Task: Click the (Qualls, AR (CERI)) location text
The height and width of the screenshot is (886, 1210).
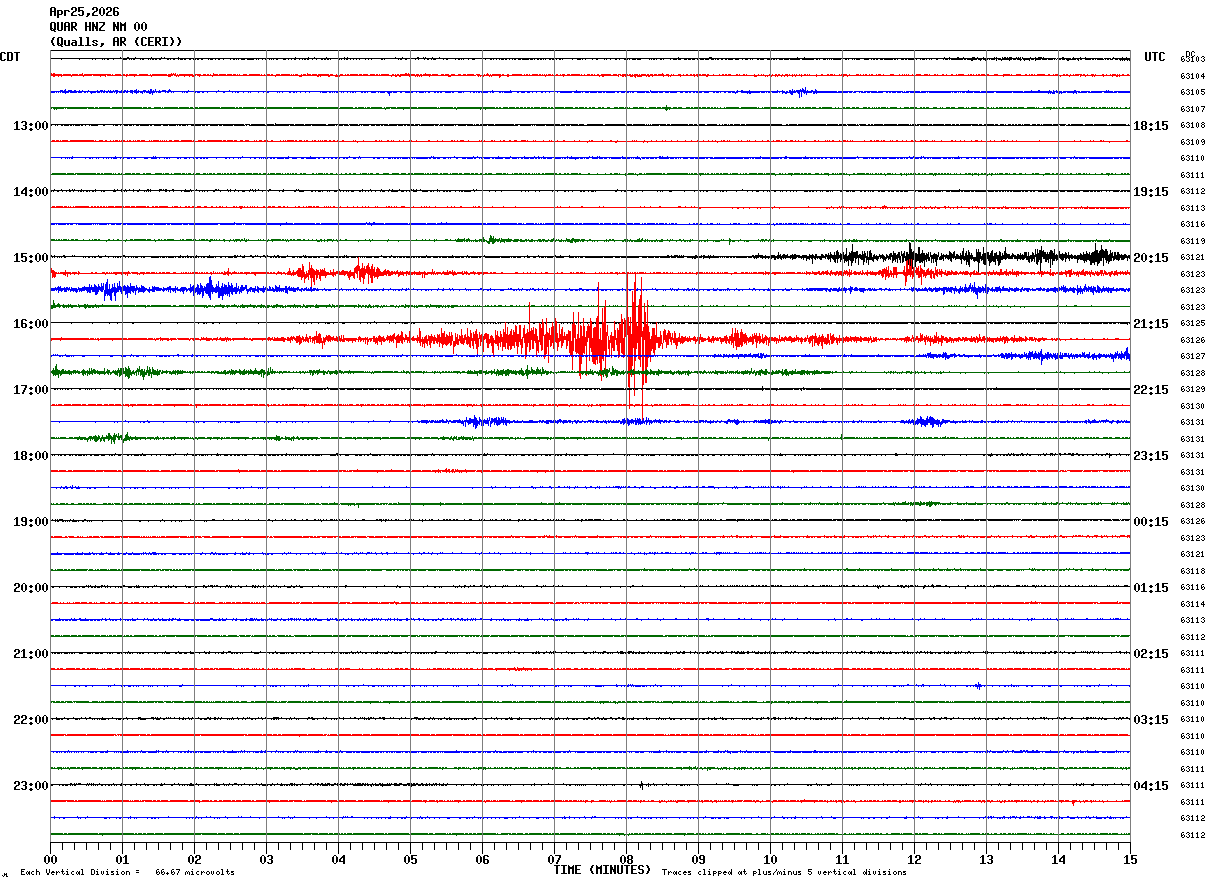Action: coord(115,42)
